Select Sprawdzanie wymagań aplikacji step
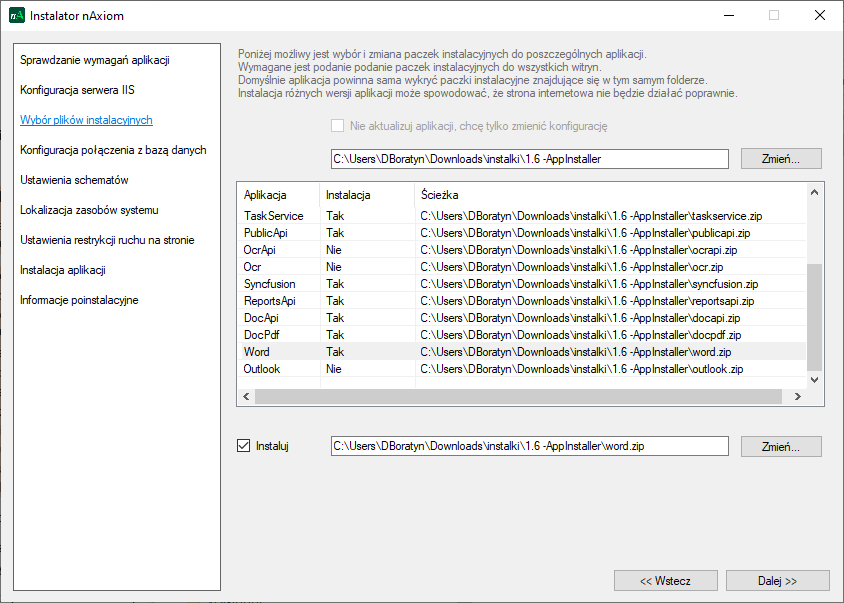 [94, 60]
